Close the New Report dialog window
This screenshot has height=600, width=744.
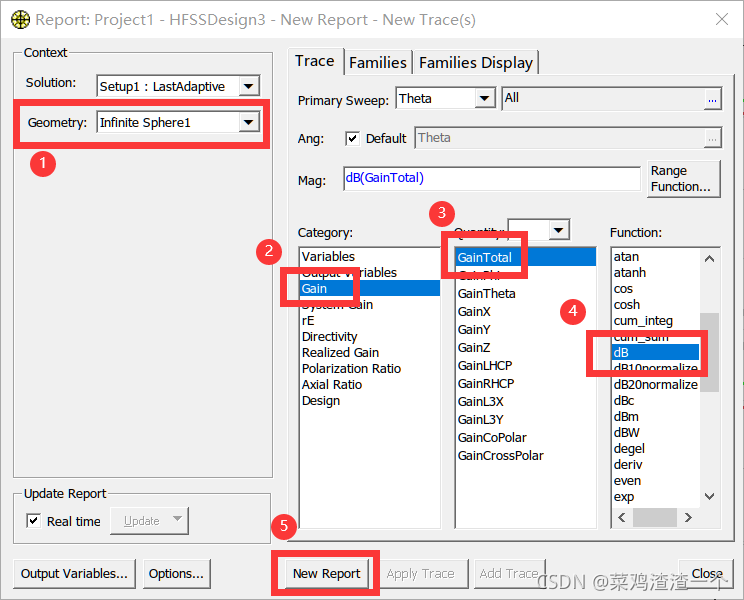[722, 19]
